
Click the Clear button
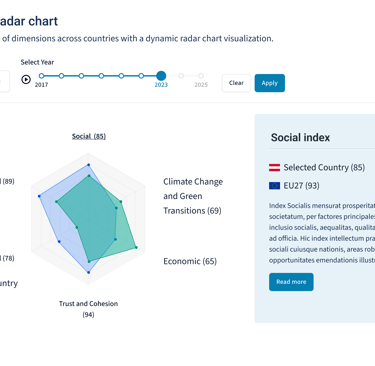236,83
